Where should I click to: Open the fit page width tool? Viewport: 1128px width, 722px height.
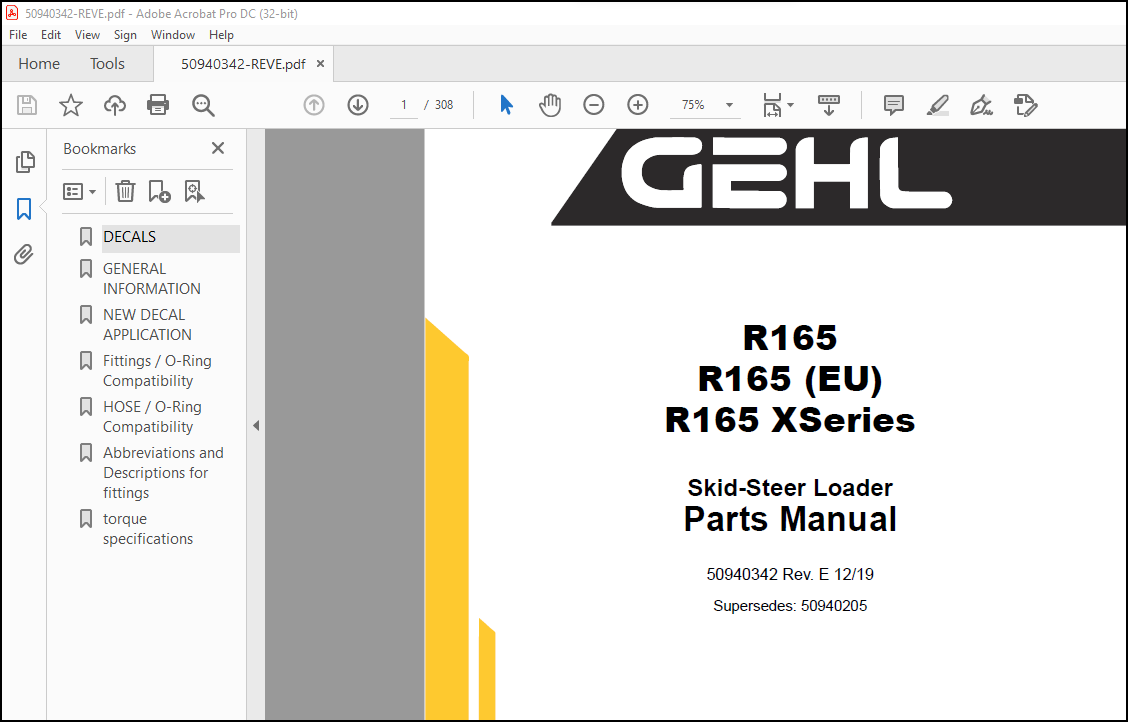pyautogui.click(x=772, y=105)
